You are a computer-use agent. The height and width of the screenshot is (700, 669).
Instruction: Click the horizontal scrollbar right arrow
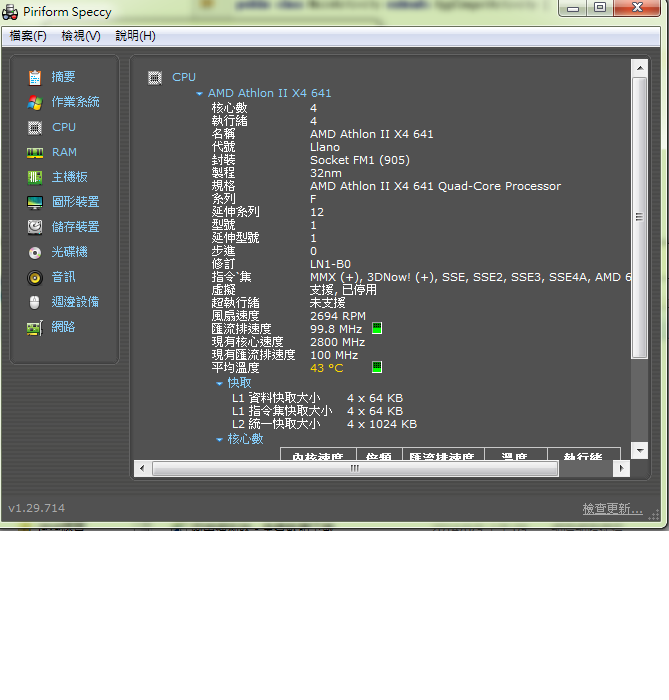point(621,468)
